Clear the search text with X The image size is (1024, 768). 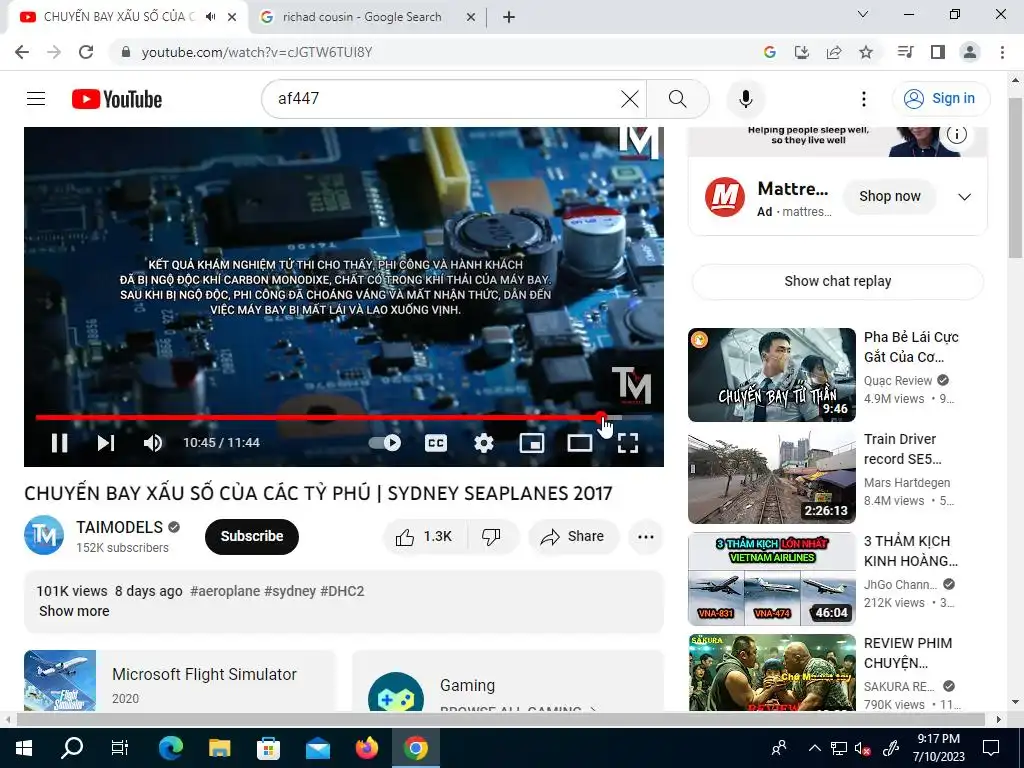(x=630, y=99)
